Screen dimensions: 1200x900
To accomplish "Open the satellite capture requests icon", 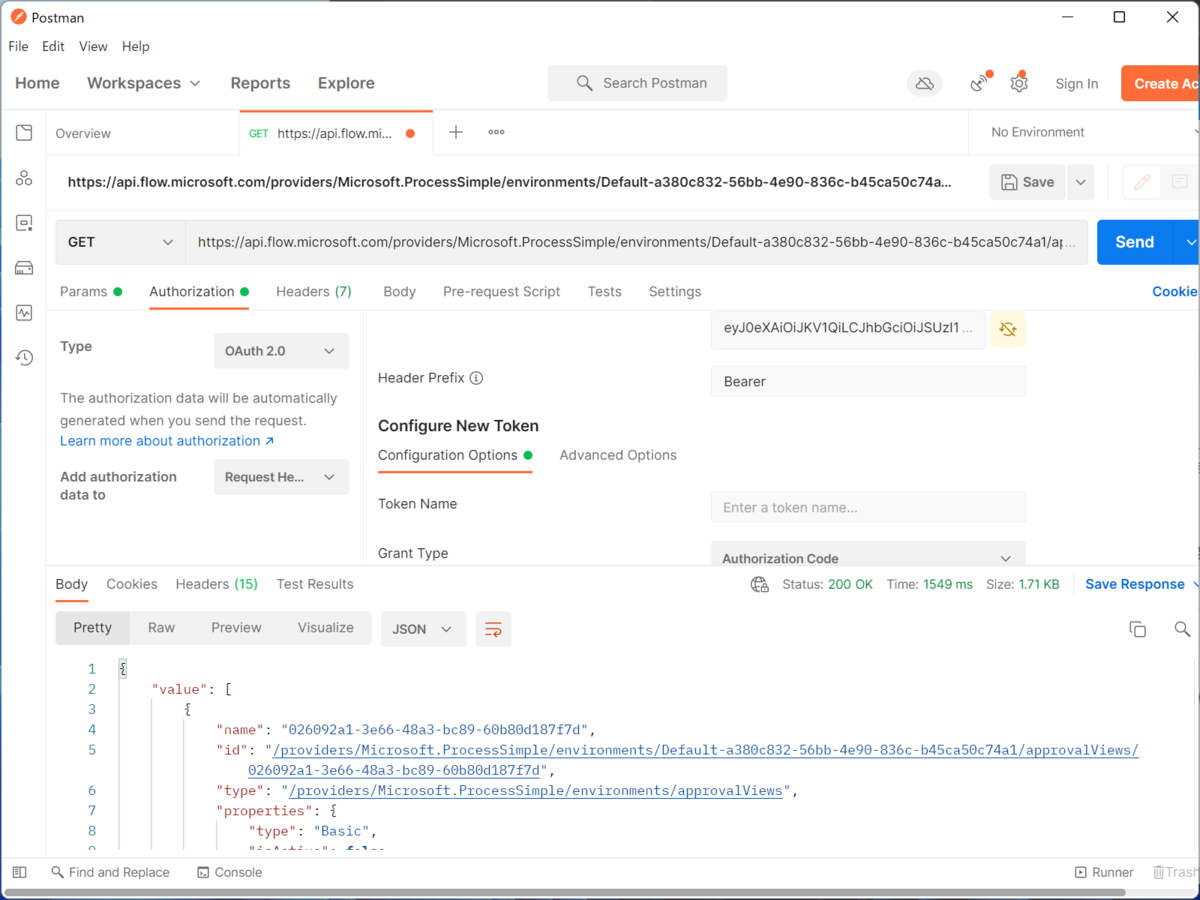I will point(980,83).
